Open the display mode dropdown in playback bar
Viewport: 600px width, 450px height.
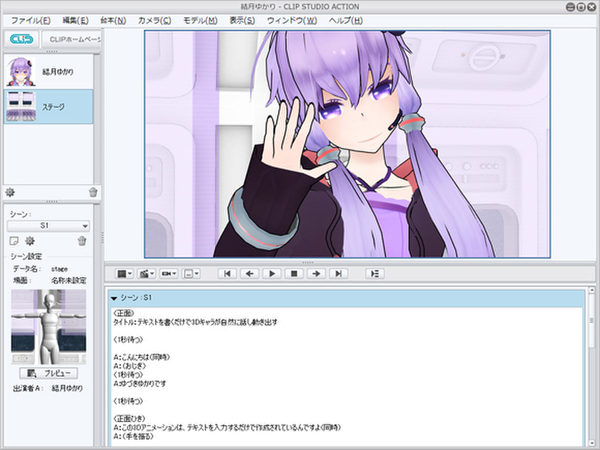(x=124, y=274)
